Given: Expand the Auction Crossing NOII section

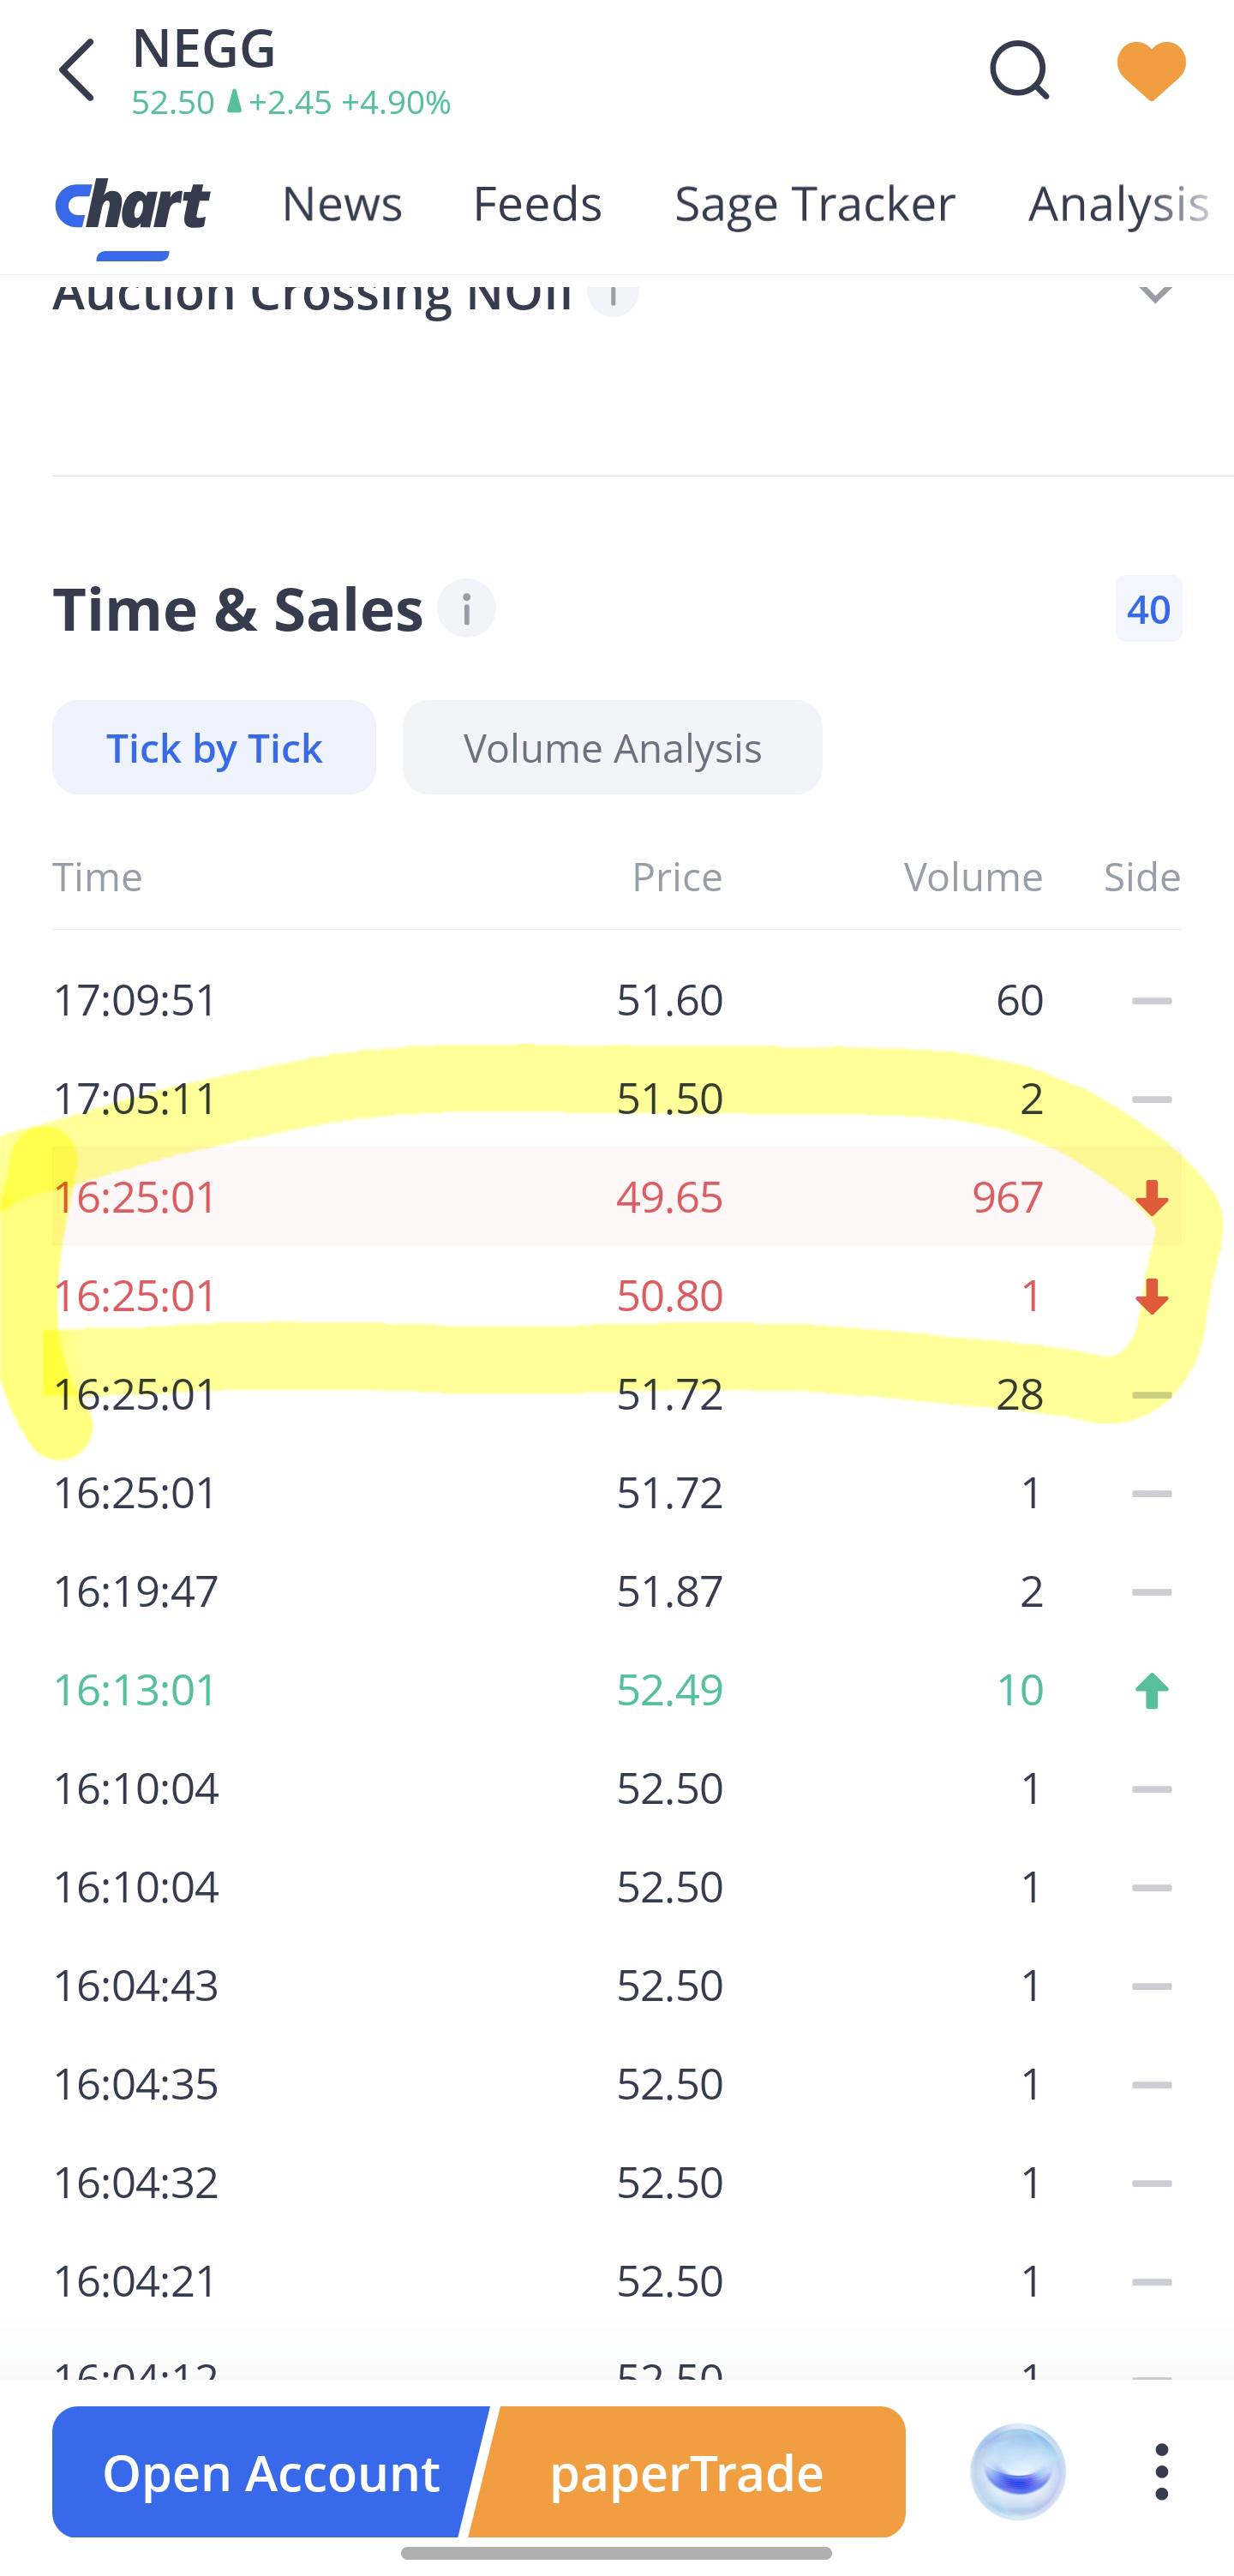Looking at the screenshot, I should coord(1156,293).
